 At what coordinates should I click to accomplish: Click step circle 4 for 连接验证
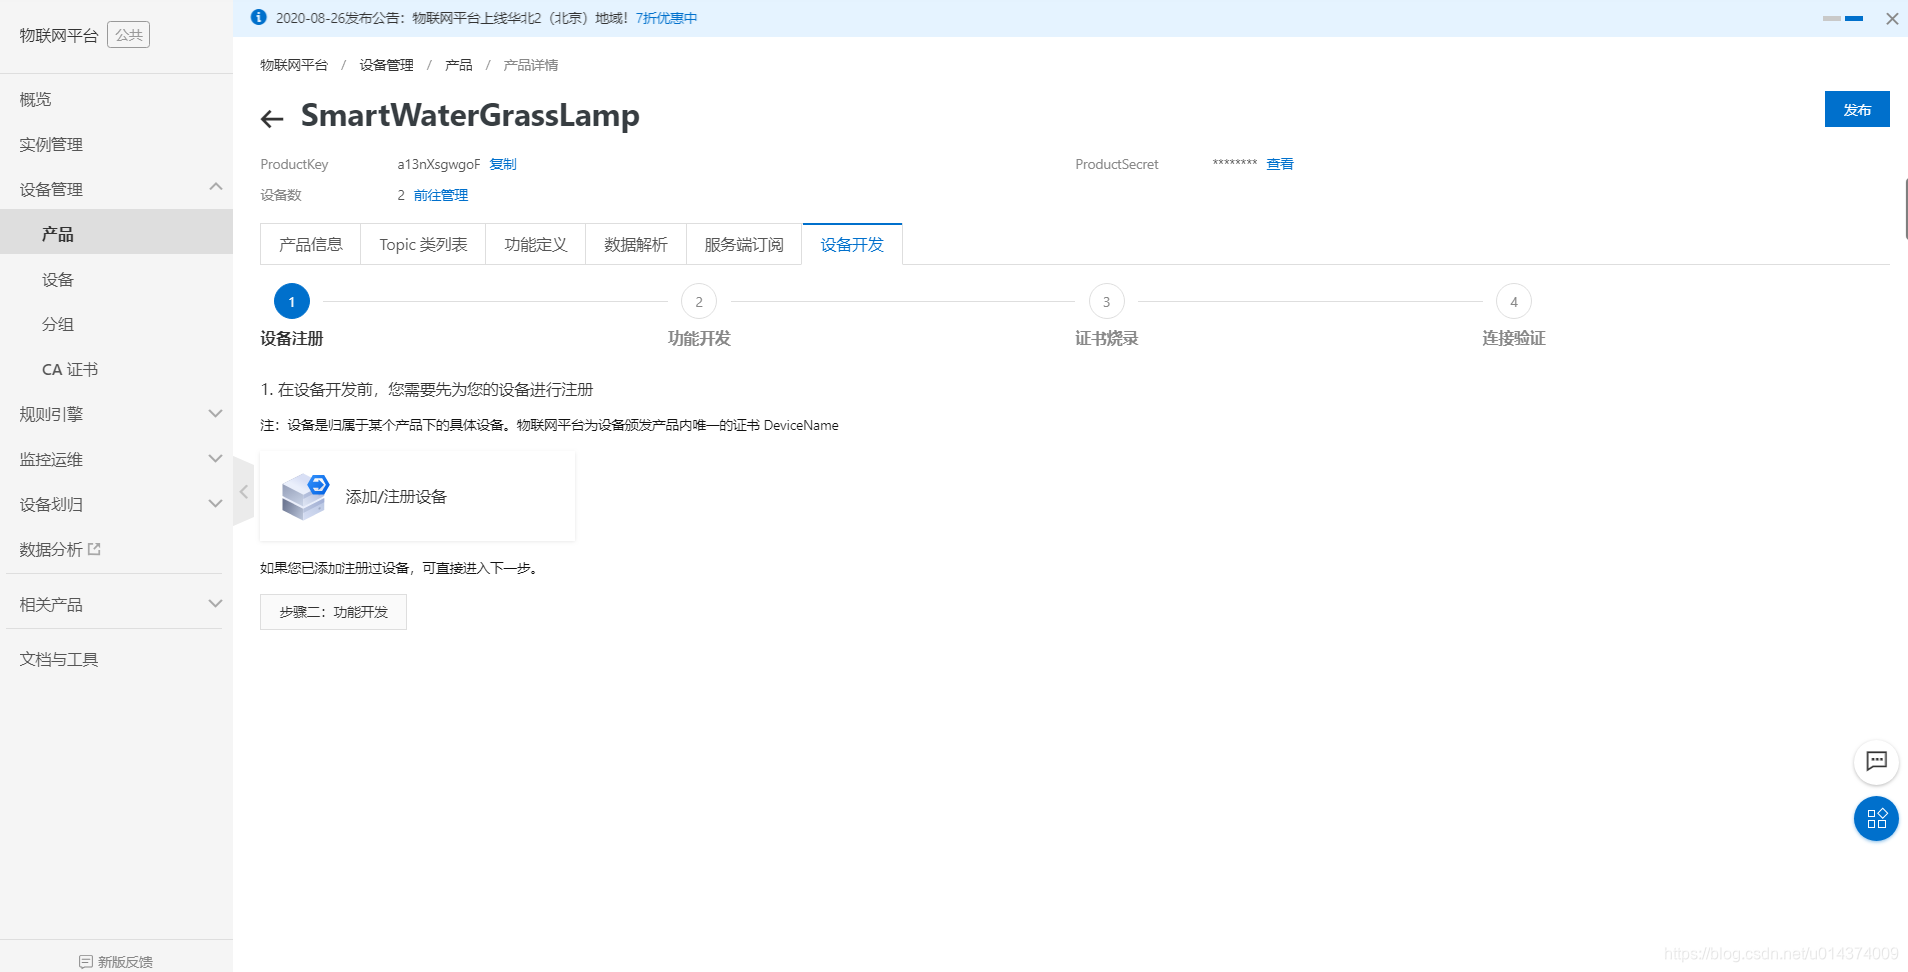pos(1513,301)
